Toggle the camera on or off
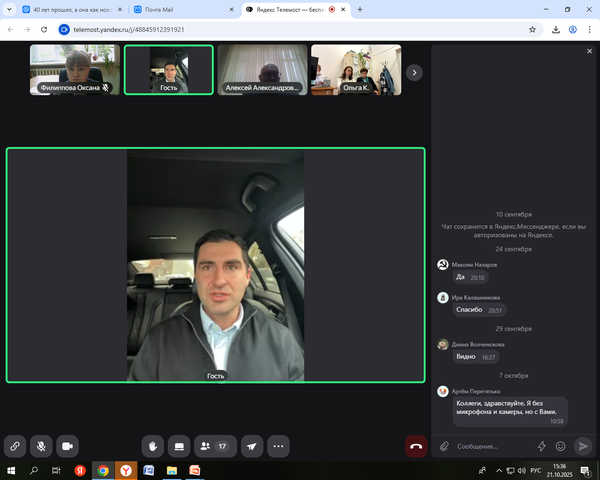The width and height of the screenshot is (600, 480). click(68, 446)
